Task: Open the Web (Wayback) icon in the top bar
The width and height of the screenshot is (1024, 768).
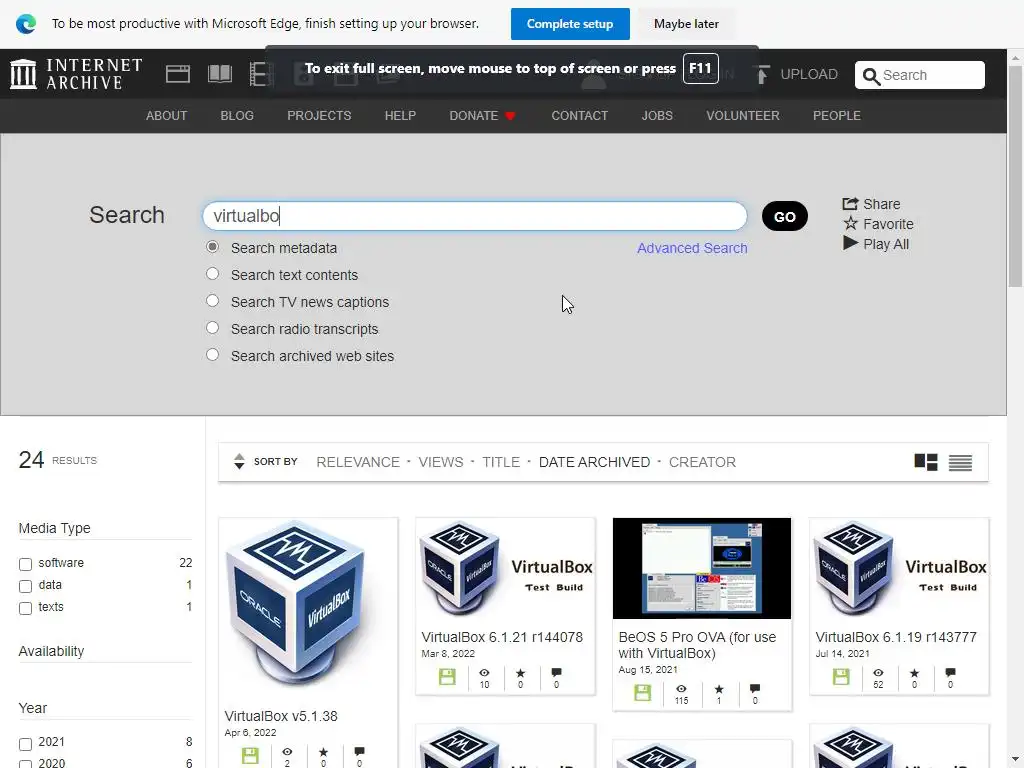Action: [178, 74]
